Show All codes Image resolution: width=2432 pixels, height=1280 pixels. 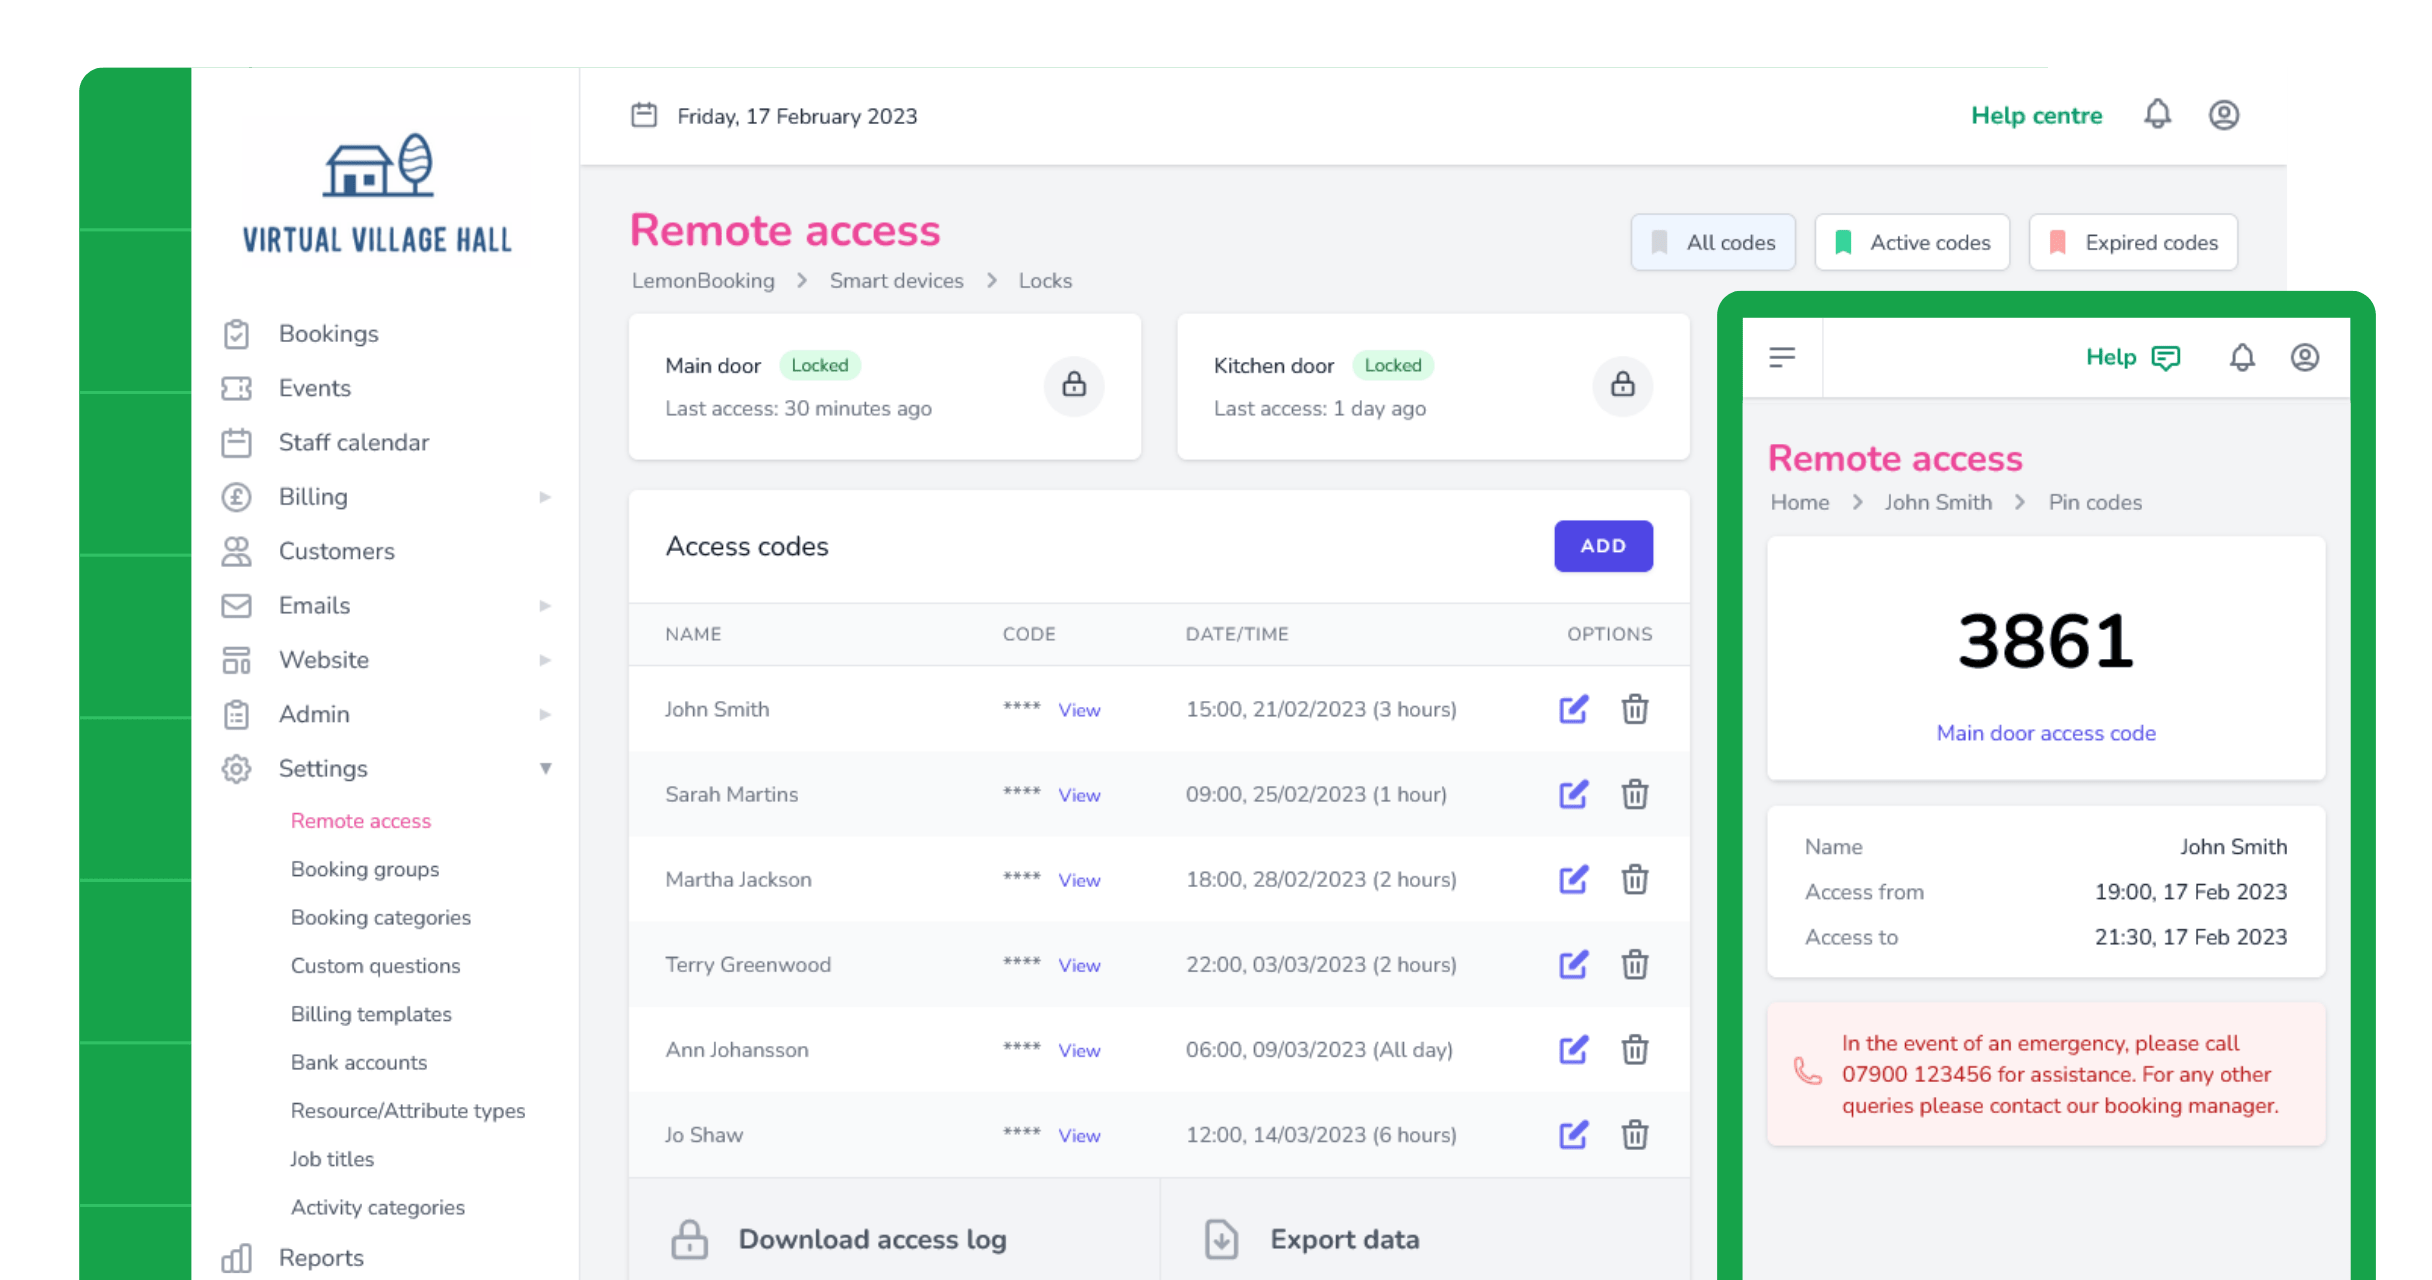pos(1713,242)
